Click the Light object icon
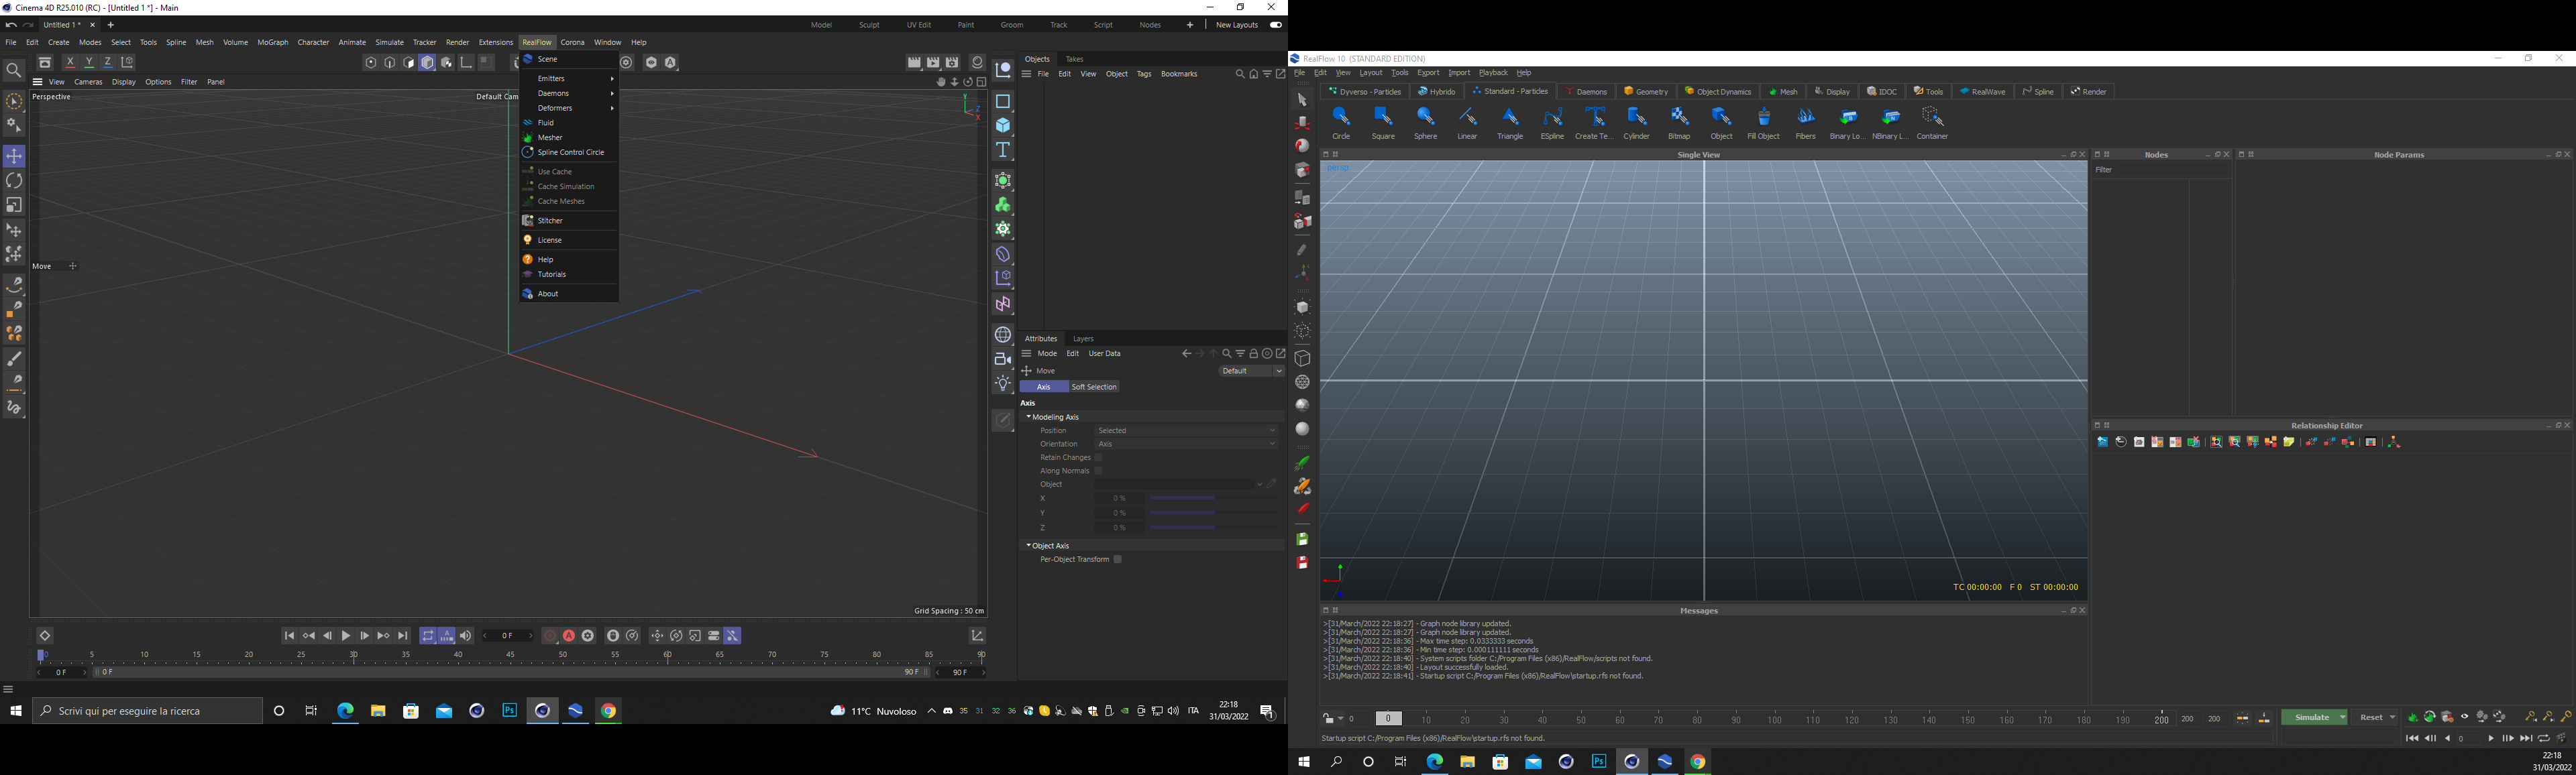The width and height of the screenshot is (2576, 775). click(1003, 383)
